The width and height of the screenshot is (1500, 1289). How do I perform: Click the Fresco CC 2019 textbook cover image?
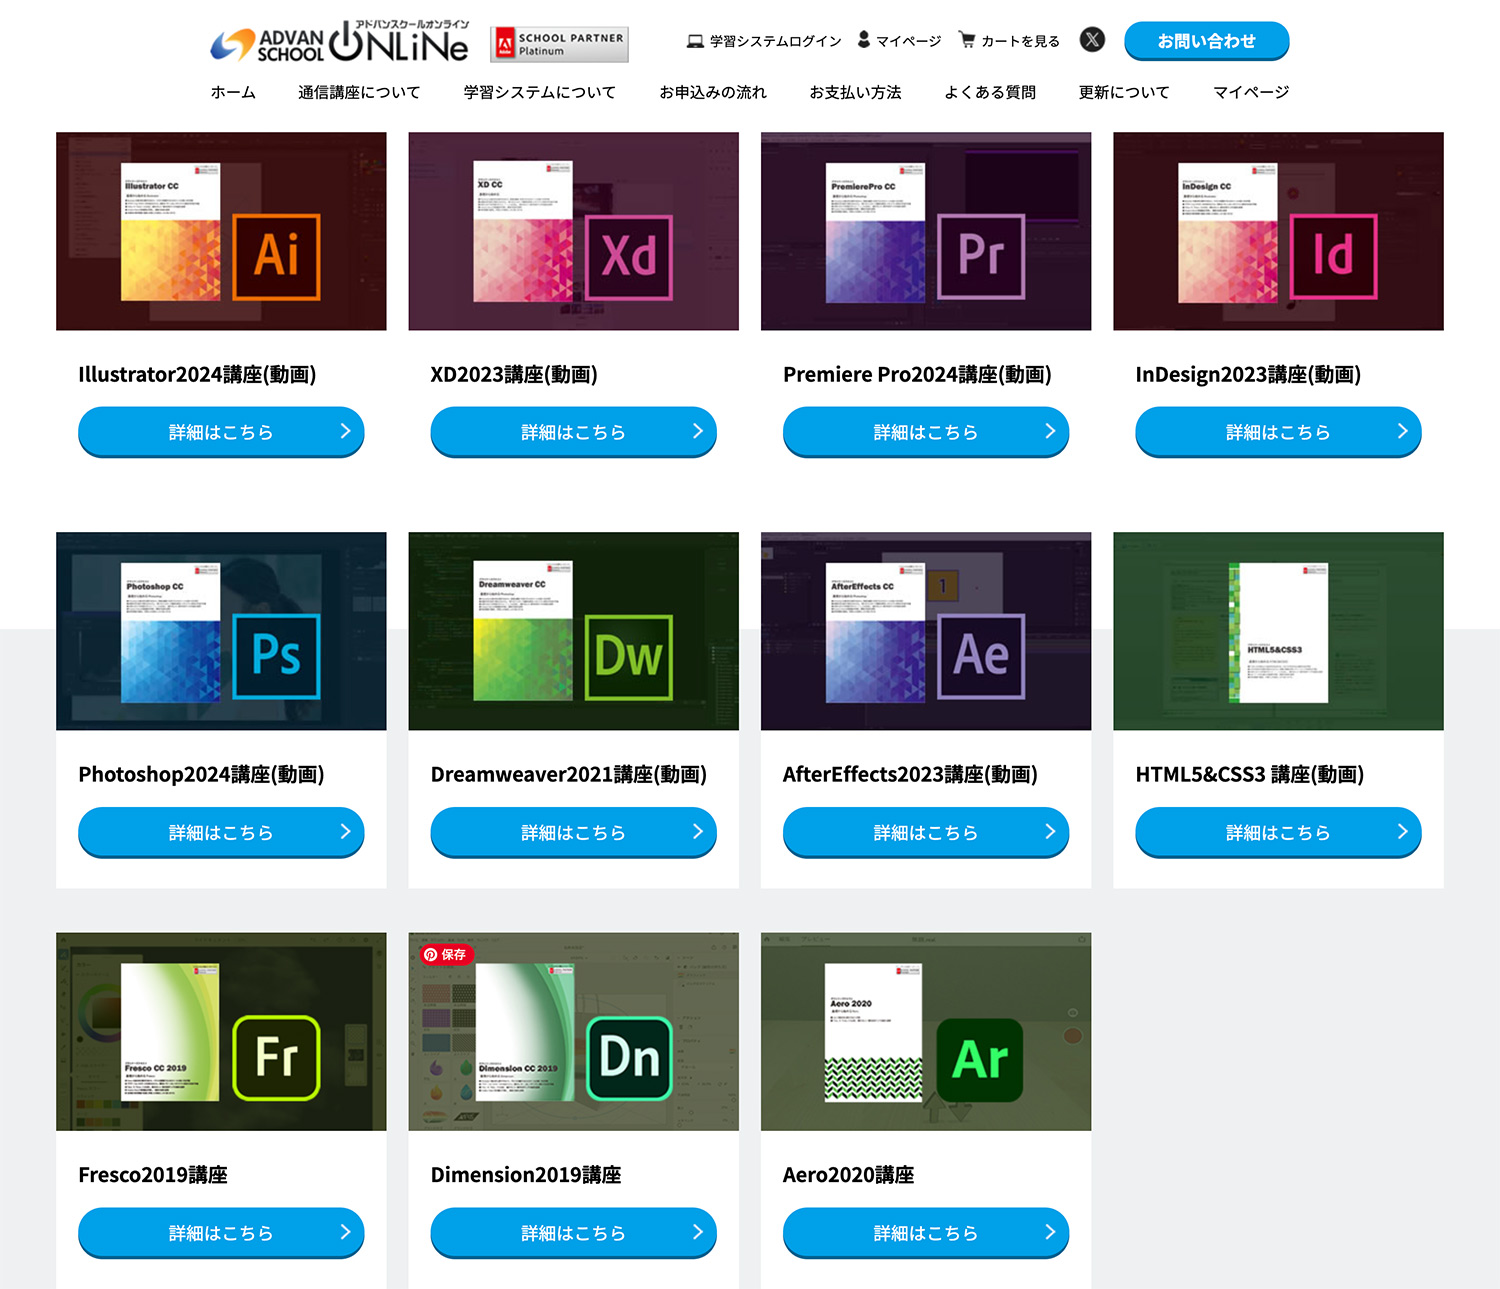pyautogui.click(x=170, y=1033)
